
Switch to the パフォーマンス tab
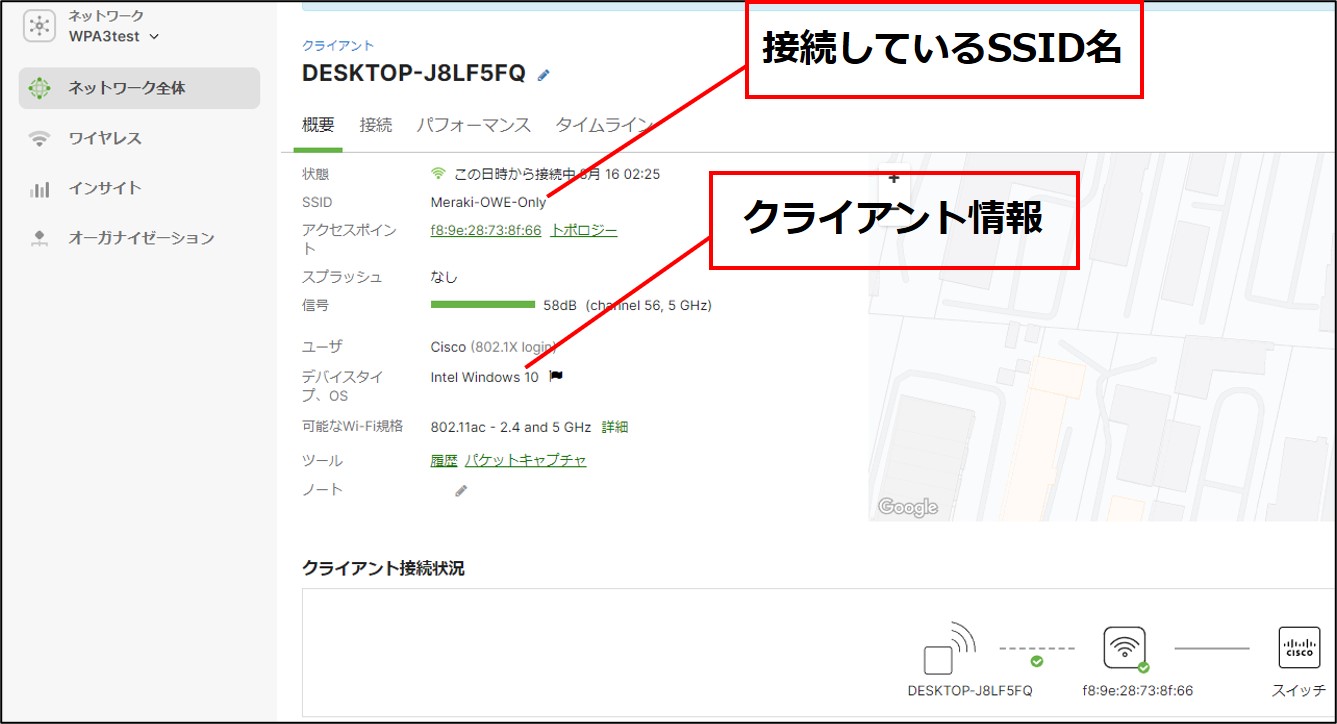click(x=473, y=125)
